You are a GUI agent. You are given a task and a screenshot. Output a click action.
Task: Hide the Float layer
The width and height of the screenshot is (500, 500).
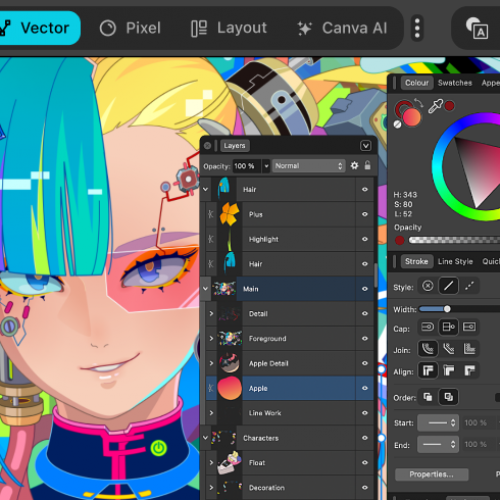tap(365, 462)
